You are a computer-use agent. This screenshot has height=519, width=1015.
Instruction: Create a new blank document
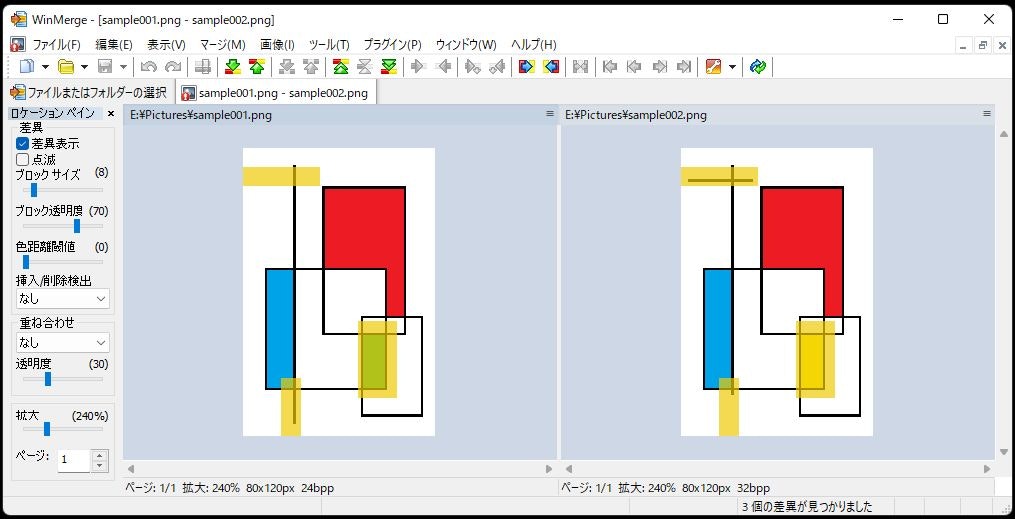pos(27,66)
